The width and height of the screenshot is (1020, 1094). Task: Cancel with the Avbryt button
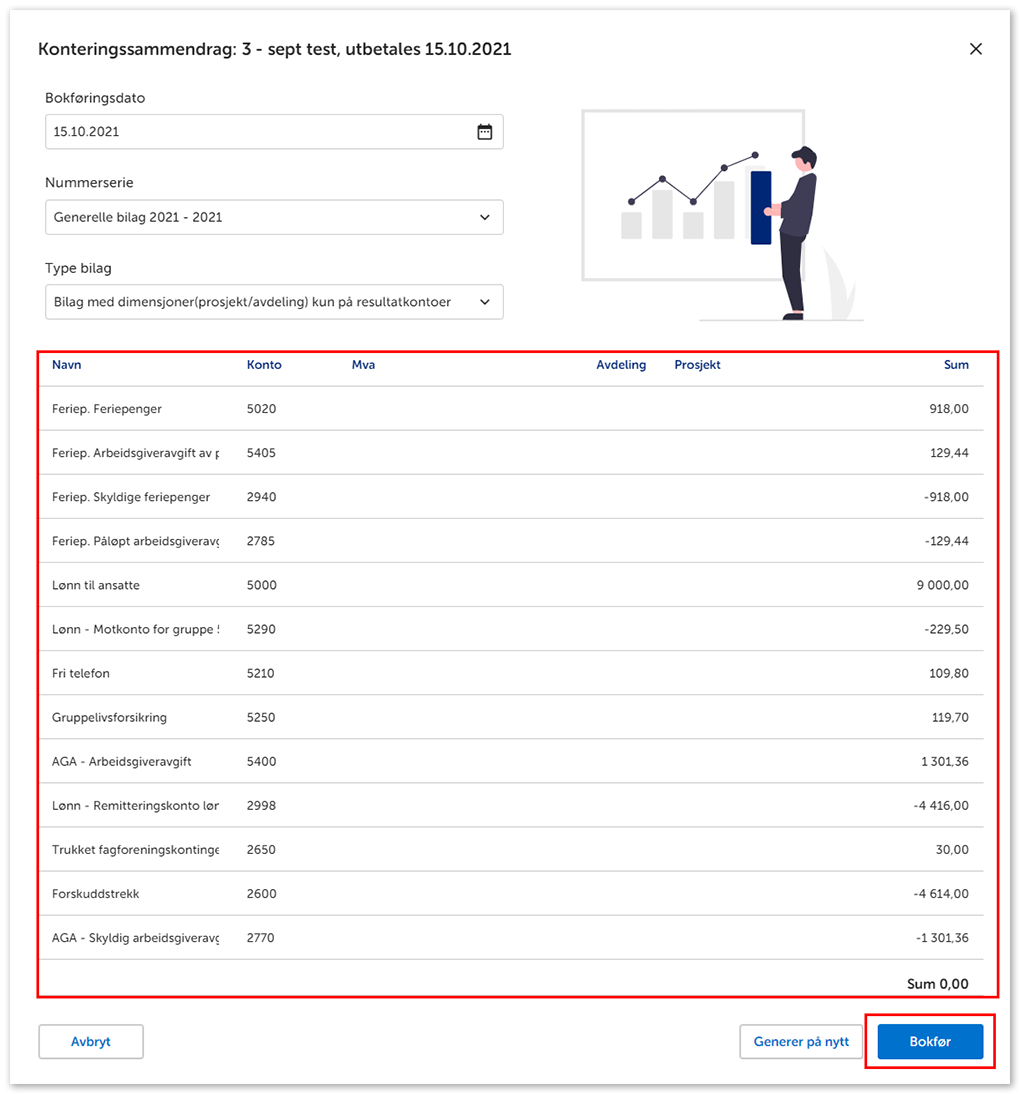[91, 1041]
